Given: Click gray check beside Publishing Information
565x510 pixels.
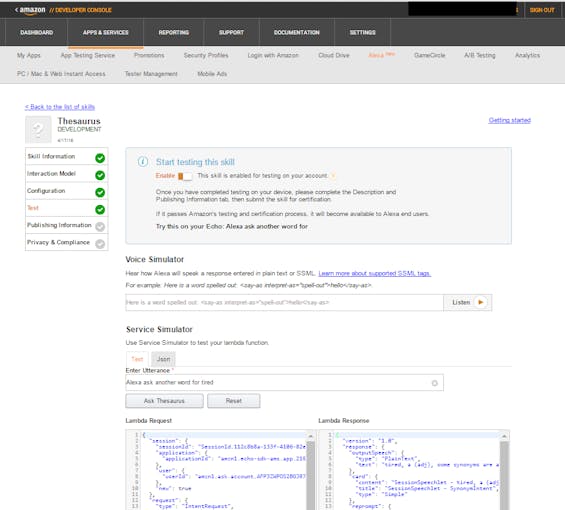Looking at the screenshot, I should click(100, 227).
